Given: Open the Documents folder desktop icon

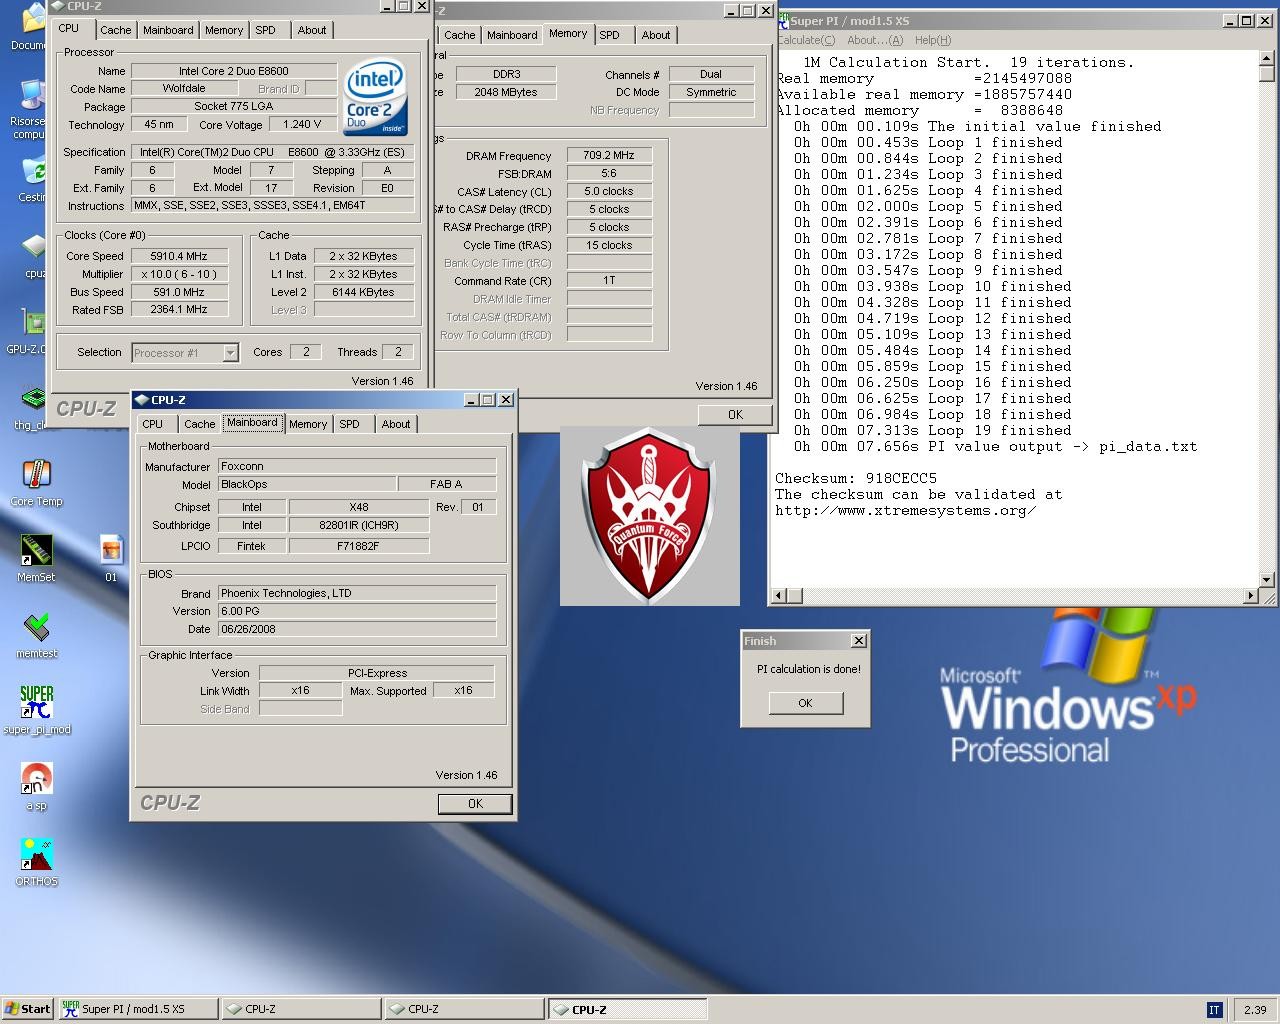Looking at the screenshot, I should (x=28, y=26).
